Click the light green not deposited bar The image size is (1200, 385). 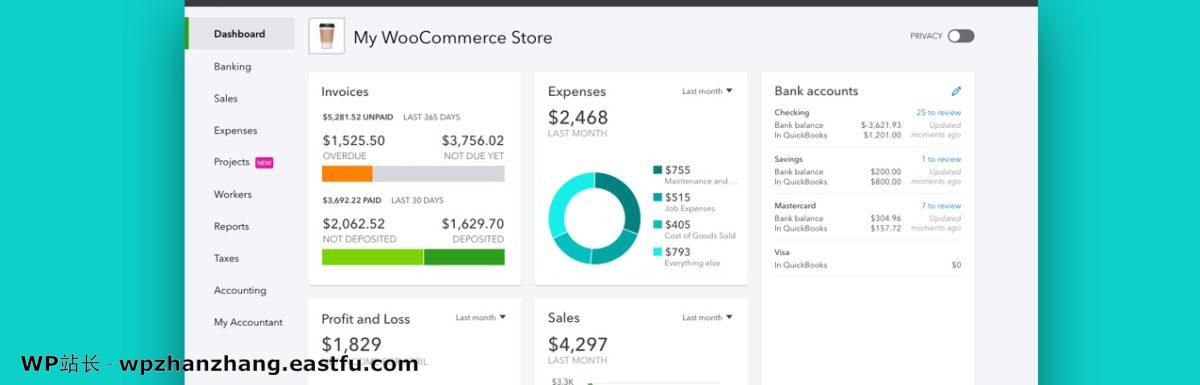tap(373, 257)
